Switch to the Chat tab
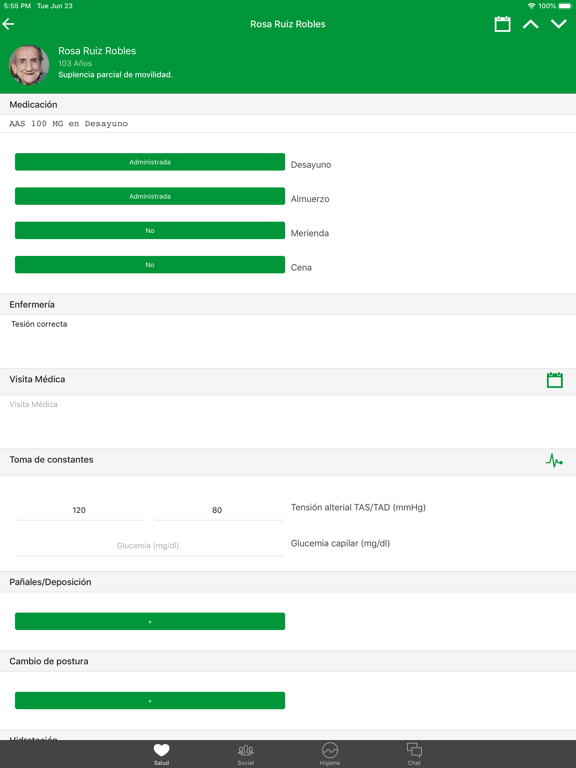Image resolution: width=576 pixels, height=768 pixels. click(414, 754)
